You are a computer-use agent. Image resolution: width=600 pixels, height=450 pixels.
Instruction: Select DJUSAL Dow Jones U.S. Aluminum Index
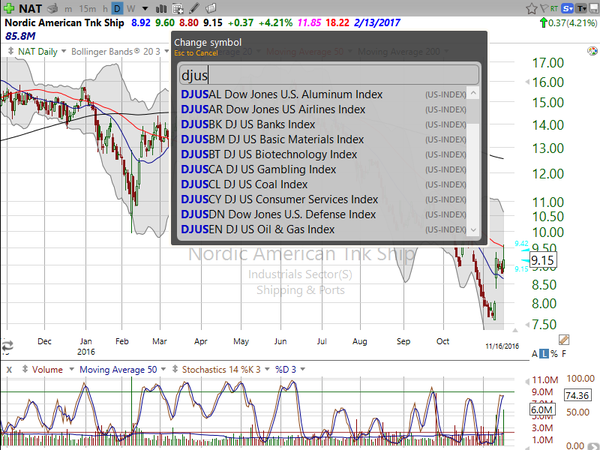[x=324, y=94]
